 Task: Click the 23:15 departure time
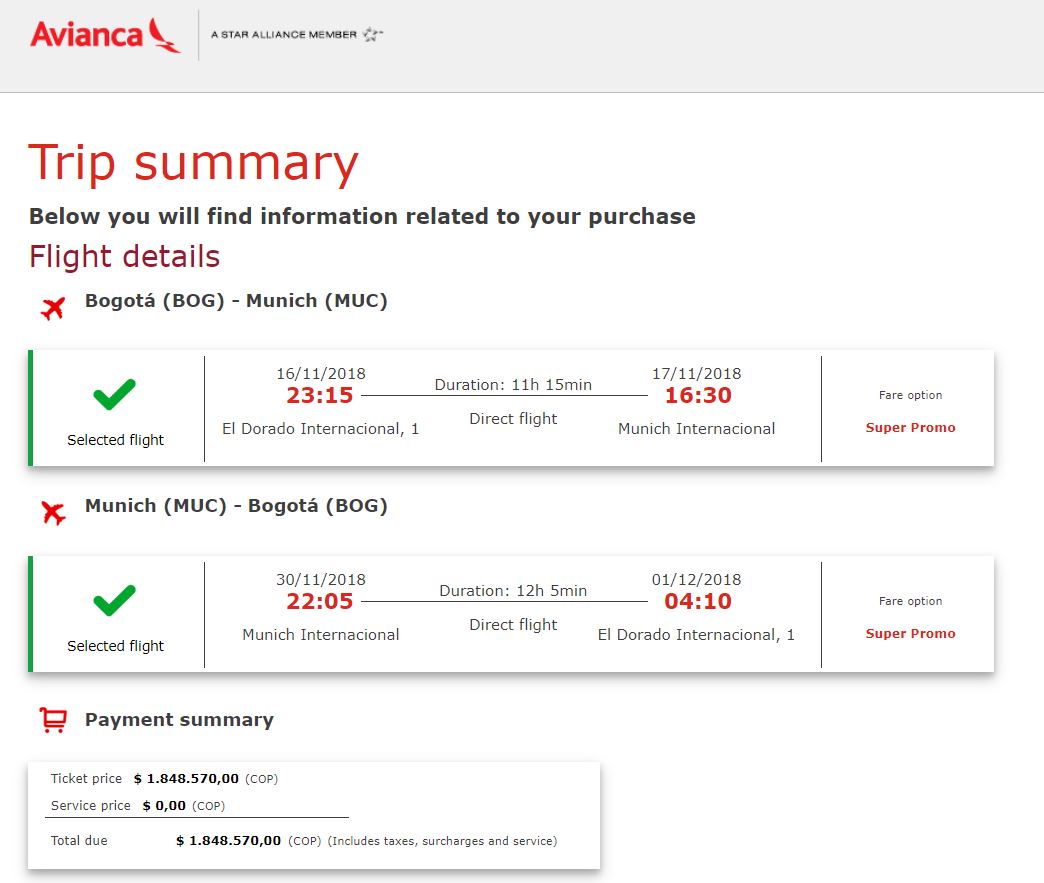tap(320, 396)
